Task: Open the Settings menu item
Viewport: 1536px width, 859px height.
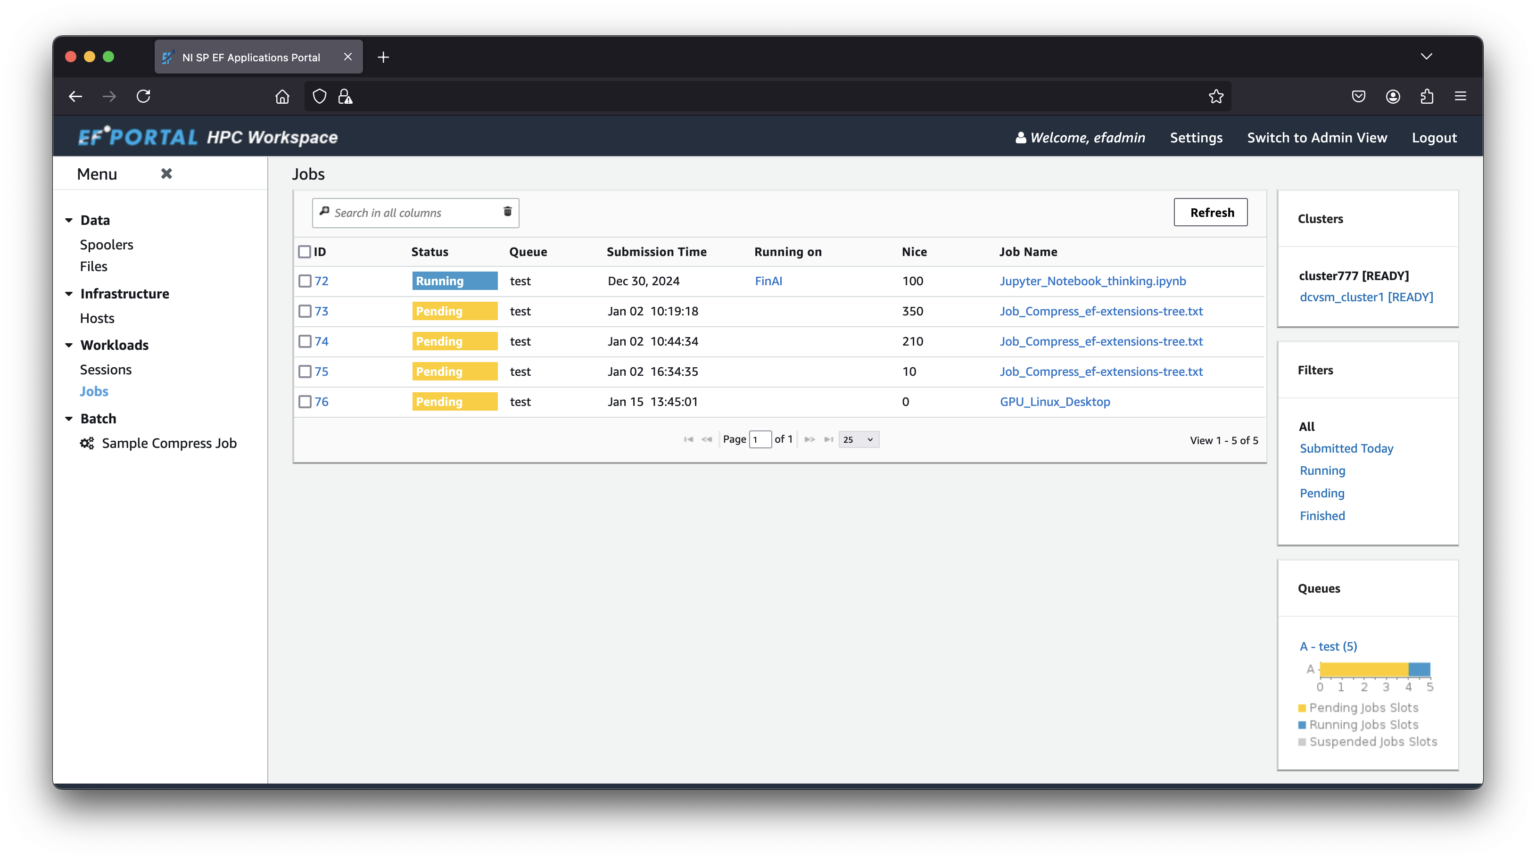Action: [1196, 137]
